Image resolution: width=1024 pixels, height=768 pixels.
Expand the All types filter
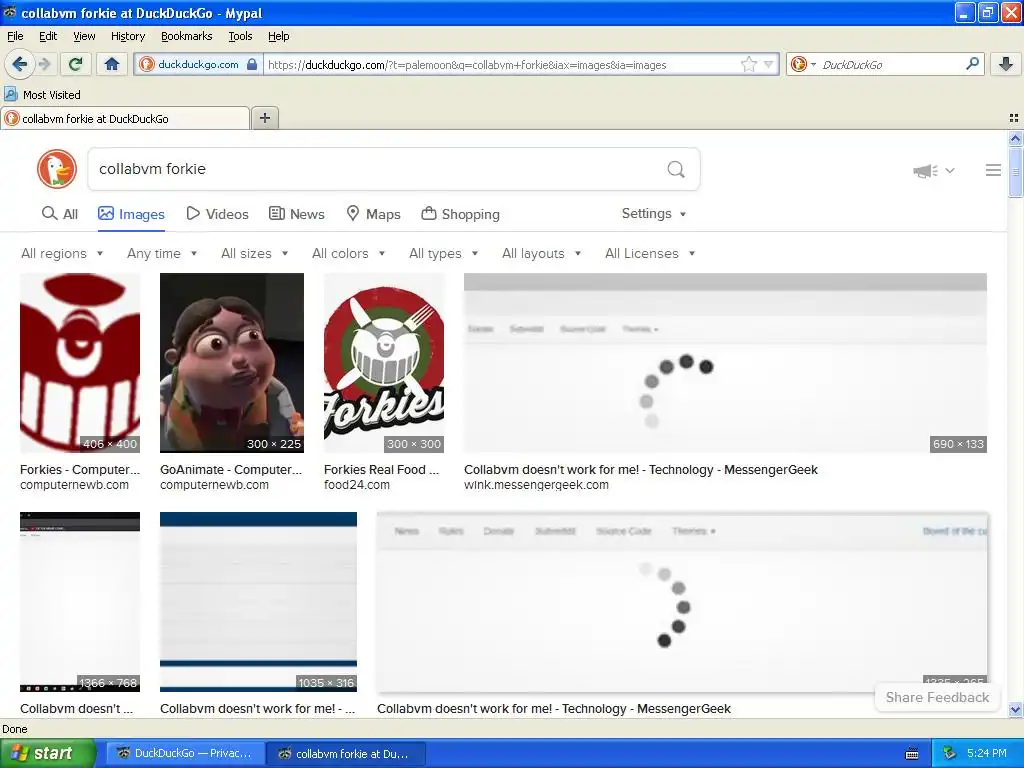point(443,253)
